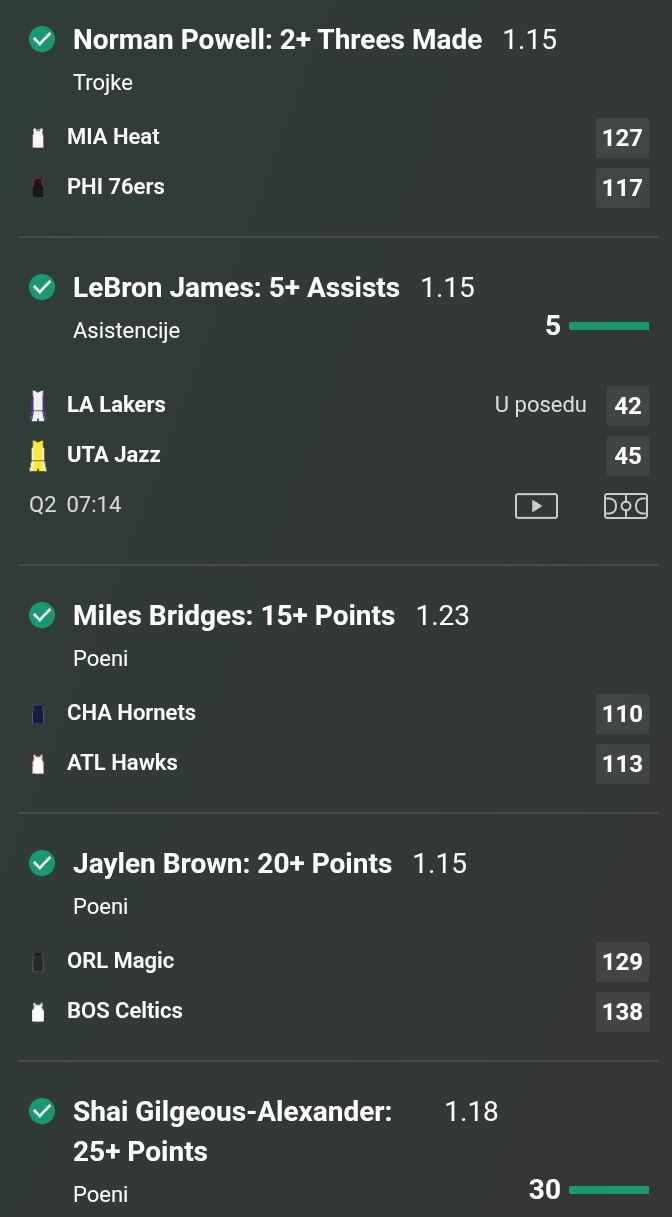The image size is (672, 1217).
Task: Open the court match tracker icon
Action: [626, 506]
